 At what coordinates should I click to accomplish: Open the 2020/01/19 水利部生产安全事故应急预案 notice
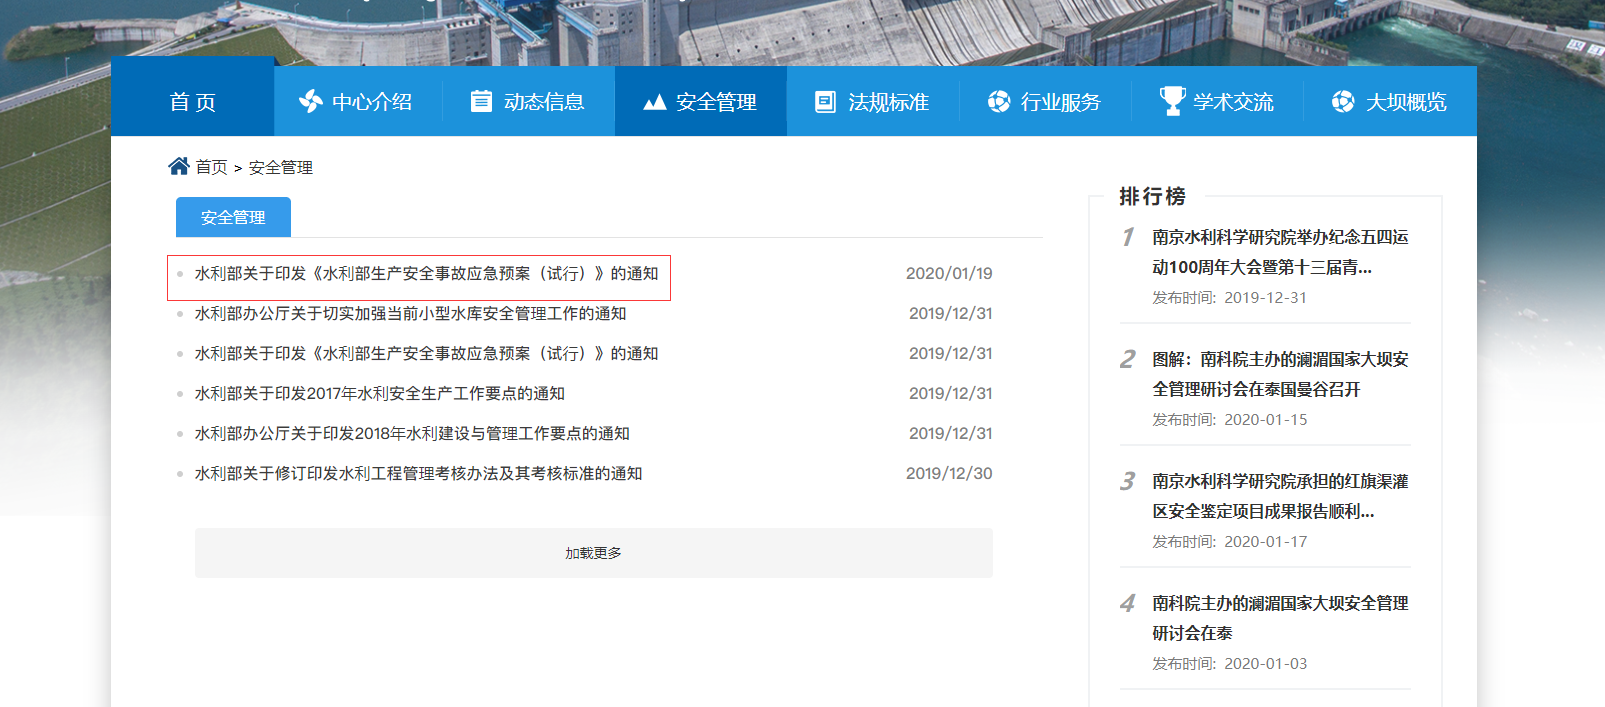click(426, 273)
